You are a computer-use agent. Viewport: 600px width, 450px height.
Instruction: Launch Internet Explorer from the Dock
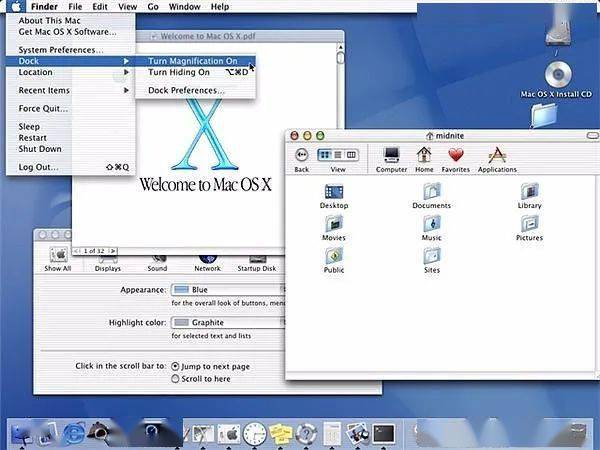pos(73,434)
